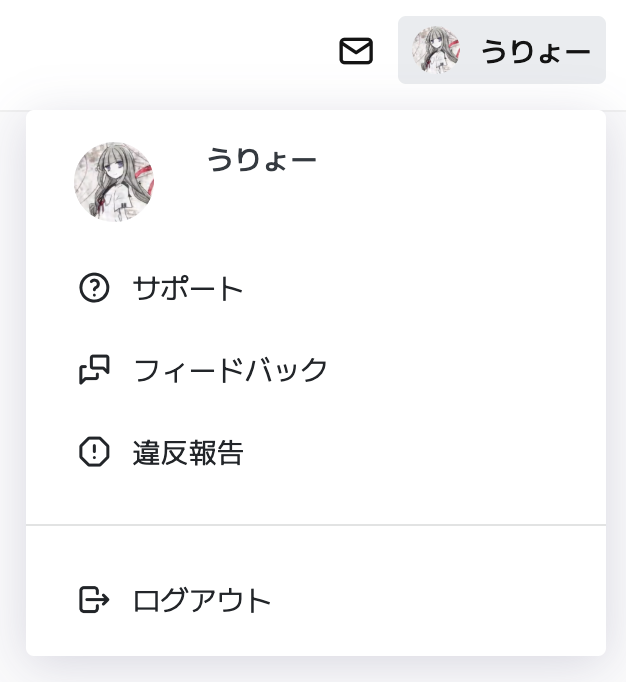Open the mail envelope icon
Viewport: 626px width, 682px height.
tap(356, 51)
